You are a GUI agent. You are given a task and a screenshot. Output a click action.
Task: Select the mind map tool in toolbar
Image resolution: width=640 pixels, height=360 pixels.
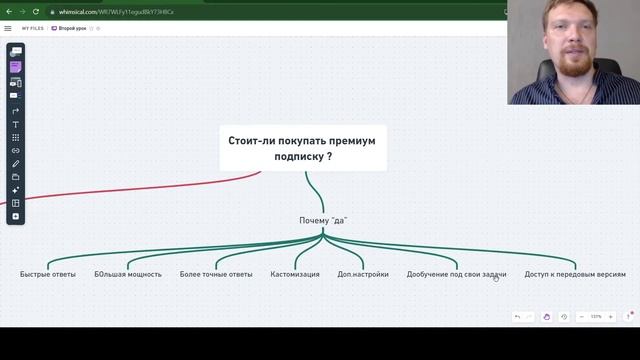point(16,52)
